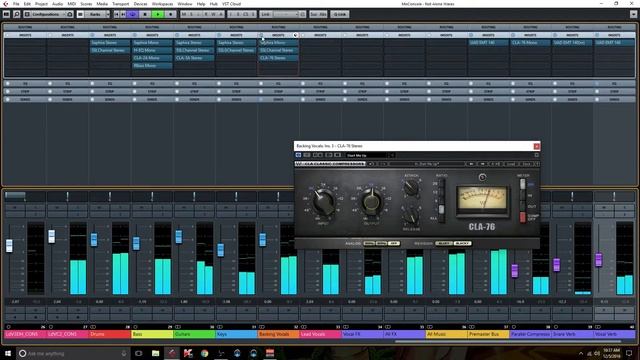Image resolution: width=640 pixels, height=360 pixels.
Task: Click the global Mute M button
Action: 184,14
